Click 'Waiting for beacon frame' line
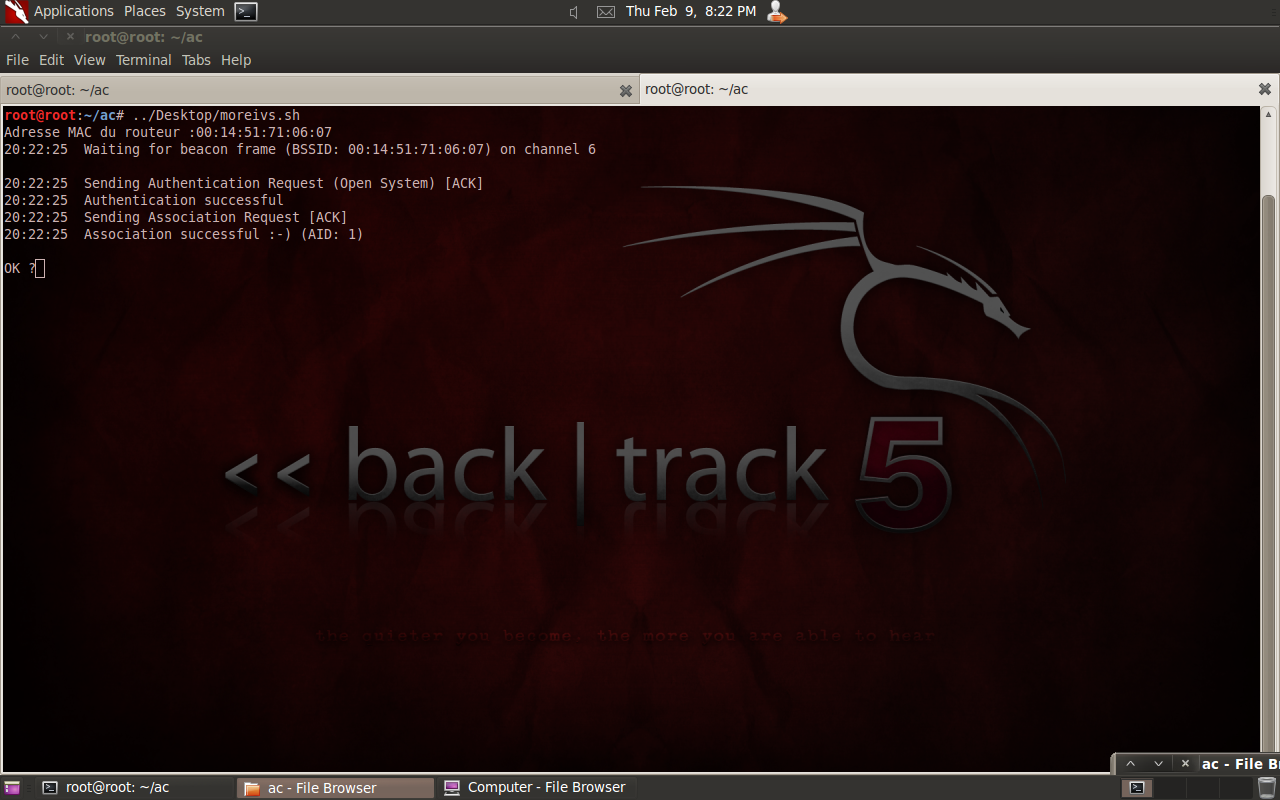This screenshot has width=1280, height=800. [300, 149]
